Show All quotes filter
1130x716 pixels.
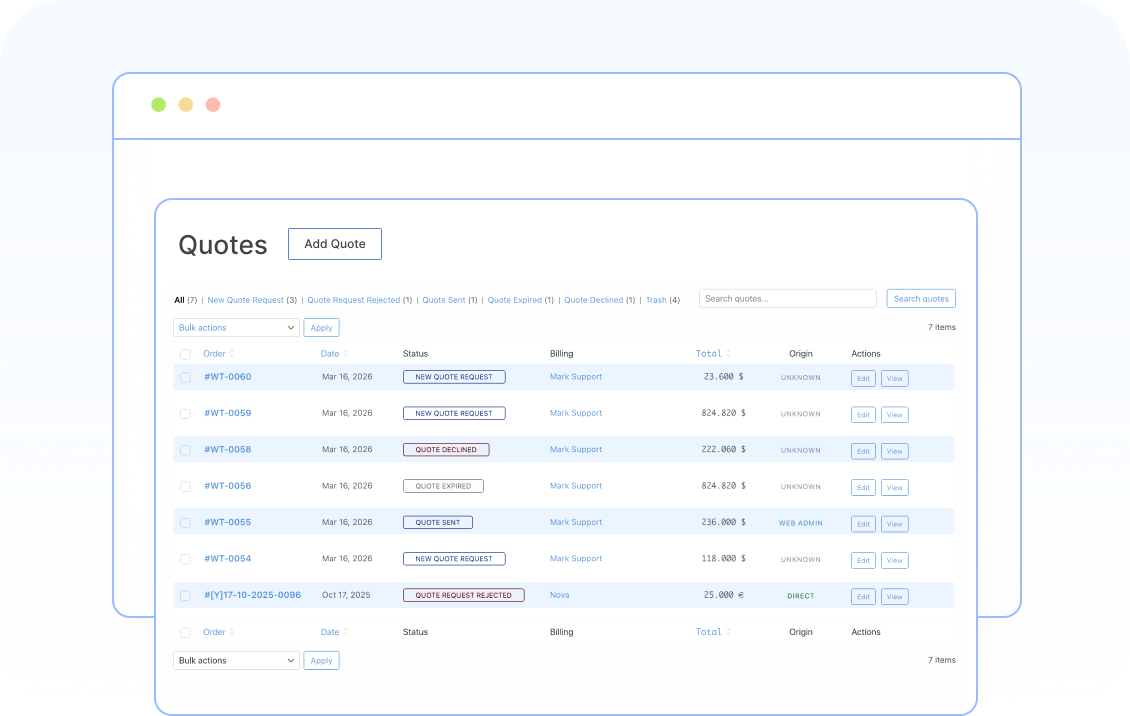tap(179, 300)
